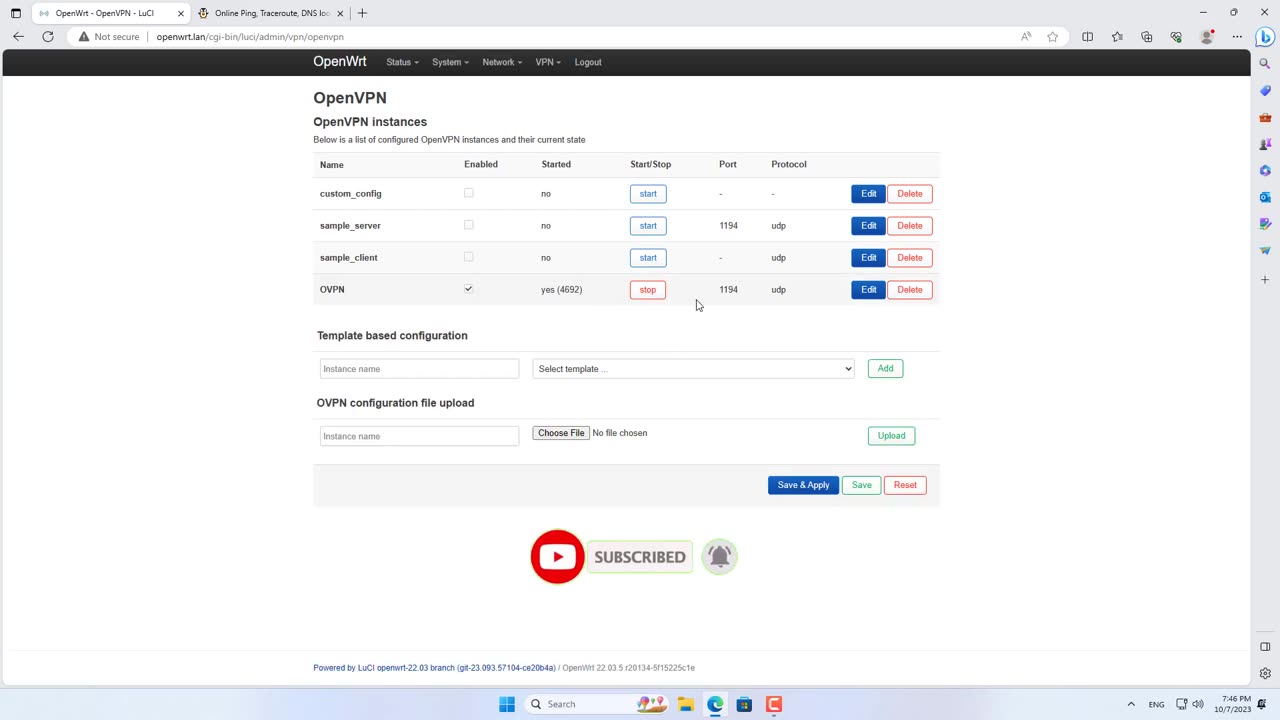Image resolution: width=1280 pixels, height=720 pixels.
Task: Open sidebar settings gear icon
Action: (x=1265, y=673)
